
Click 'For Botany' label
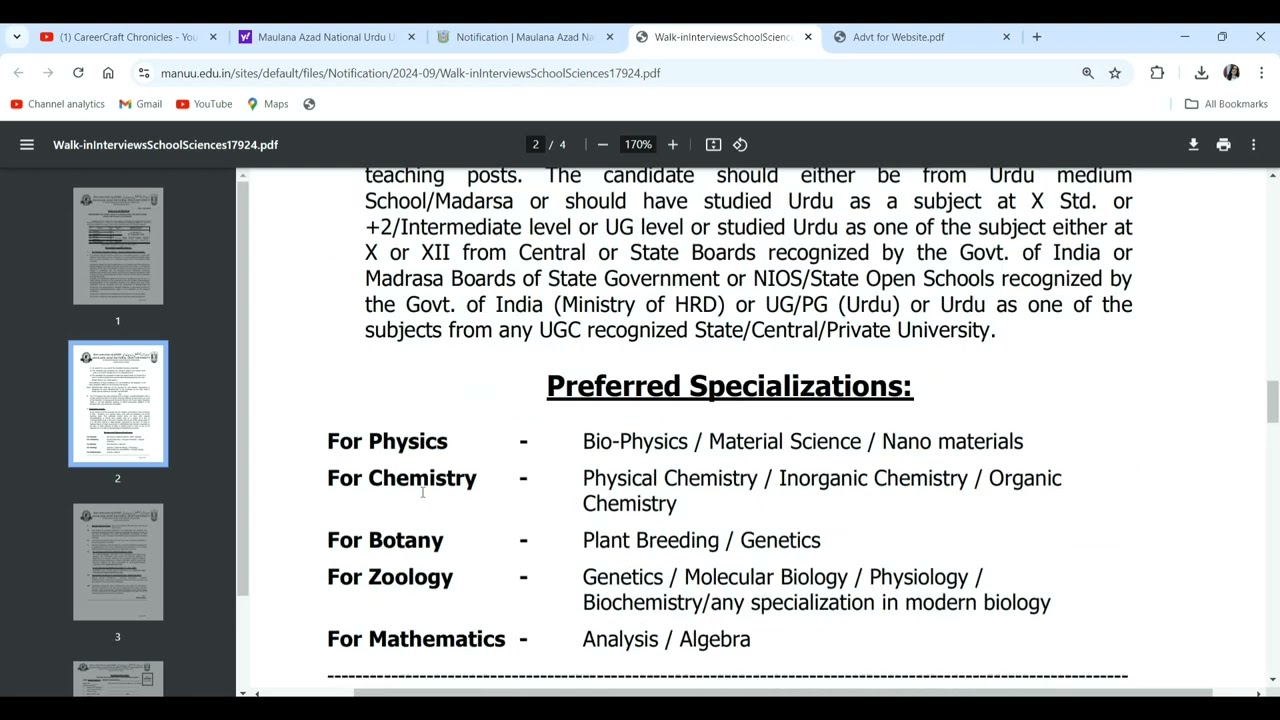(385, 540)
